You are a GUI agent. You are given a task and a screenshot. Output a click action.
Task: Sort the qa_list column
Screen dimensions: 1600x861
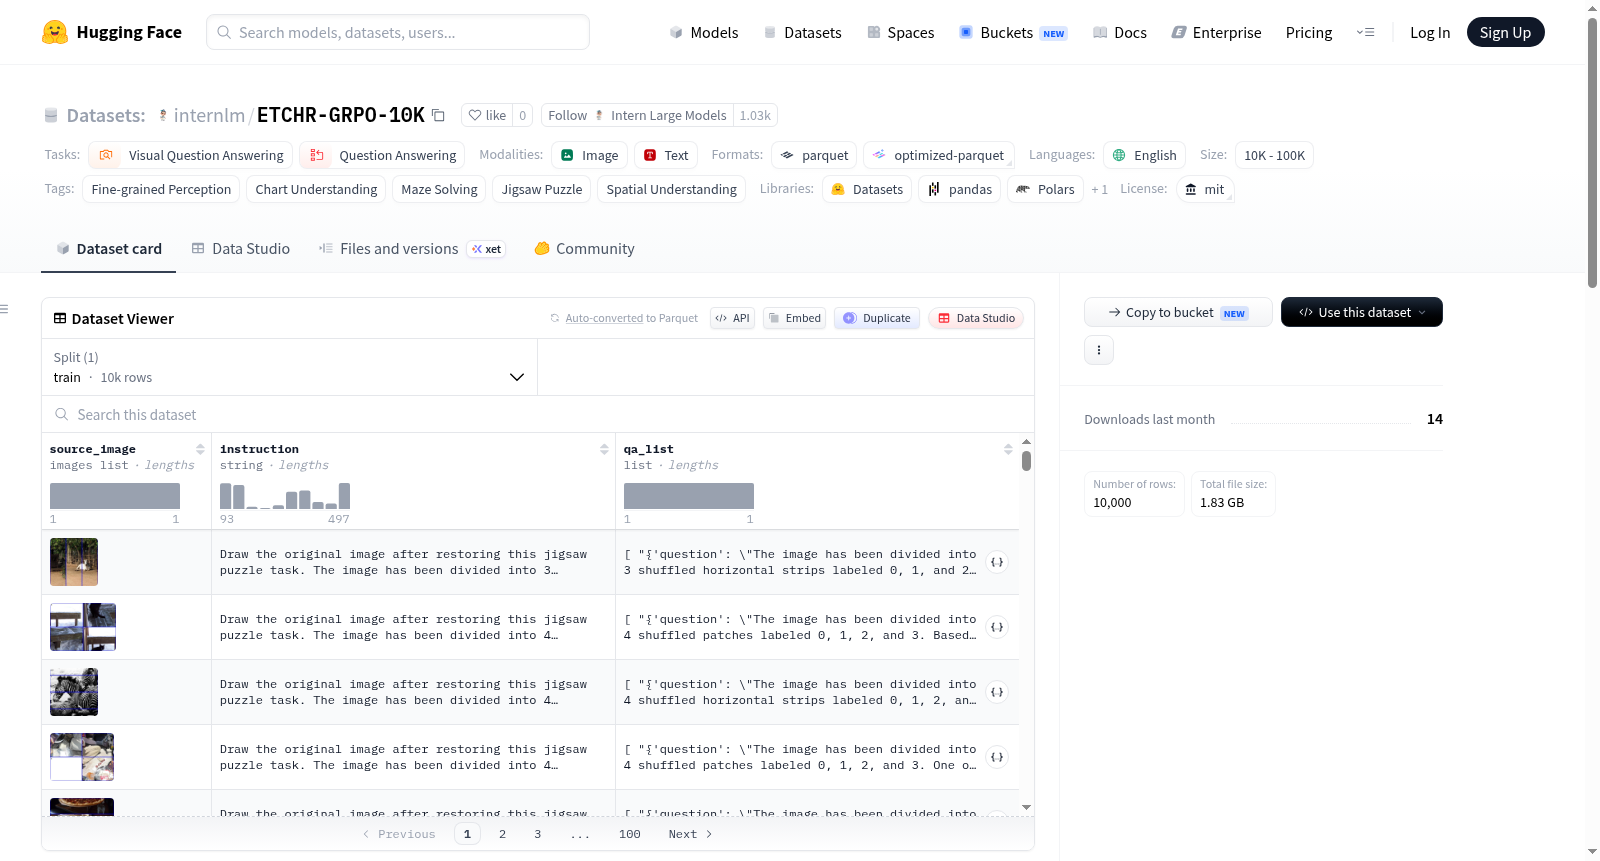click(x=1008, y=449)
